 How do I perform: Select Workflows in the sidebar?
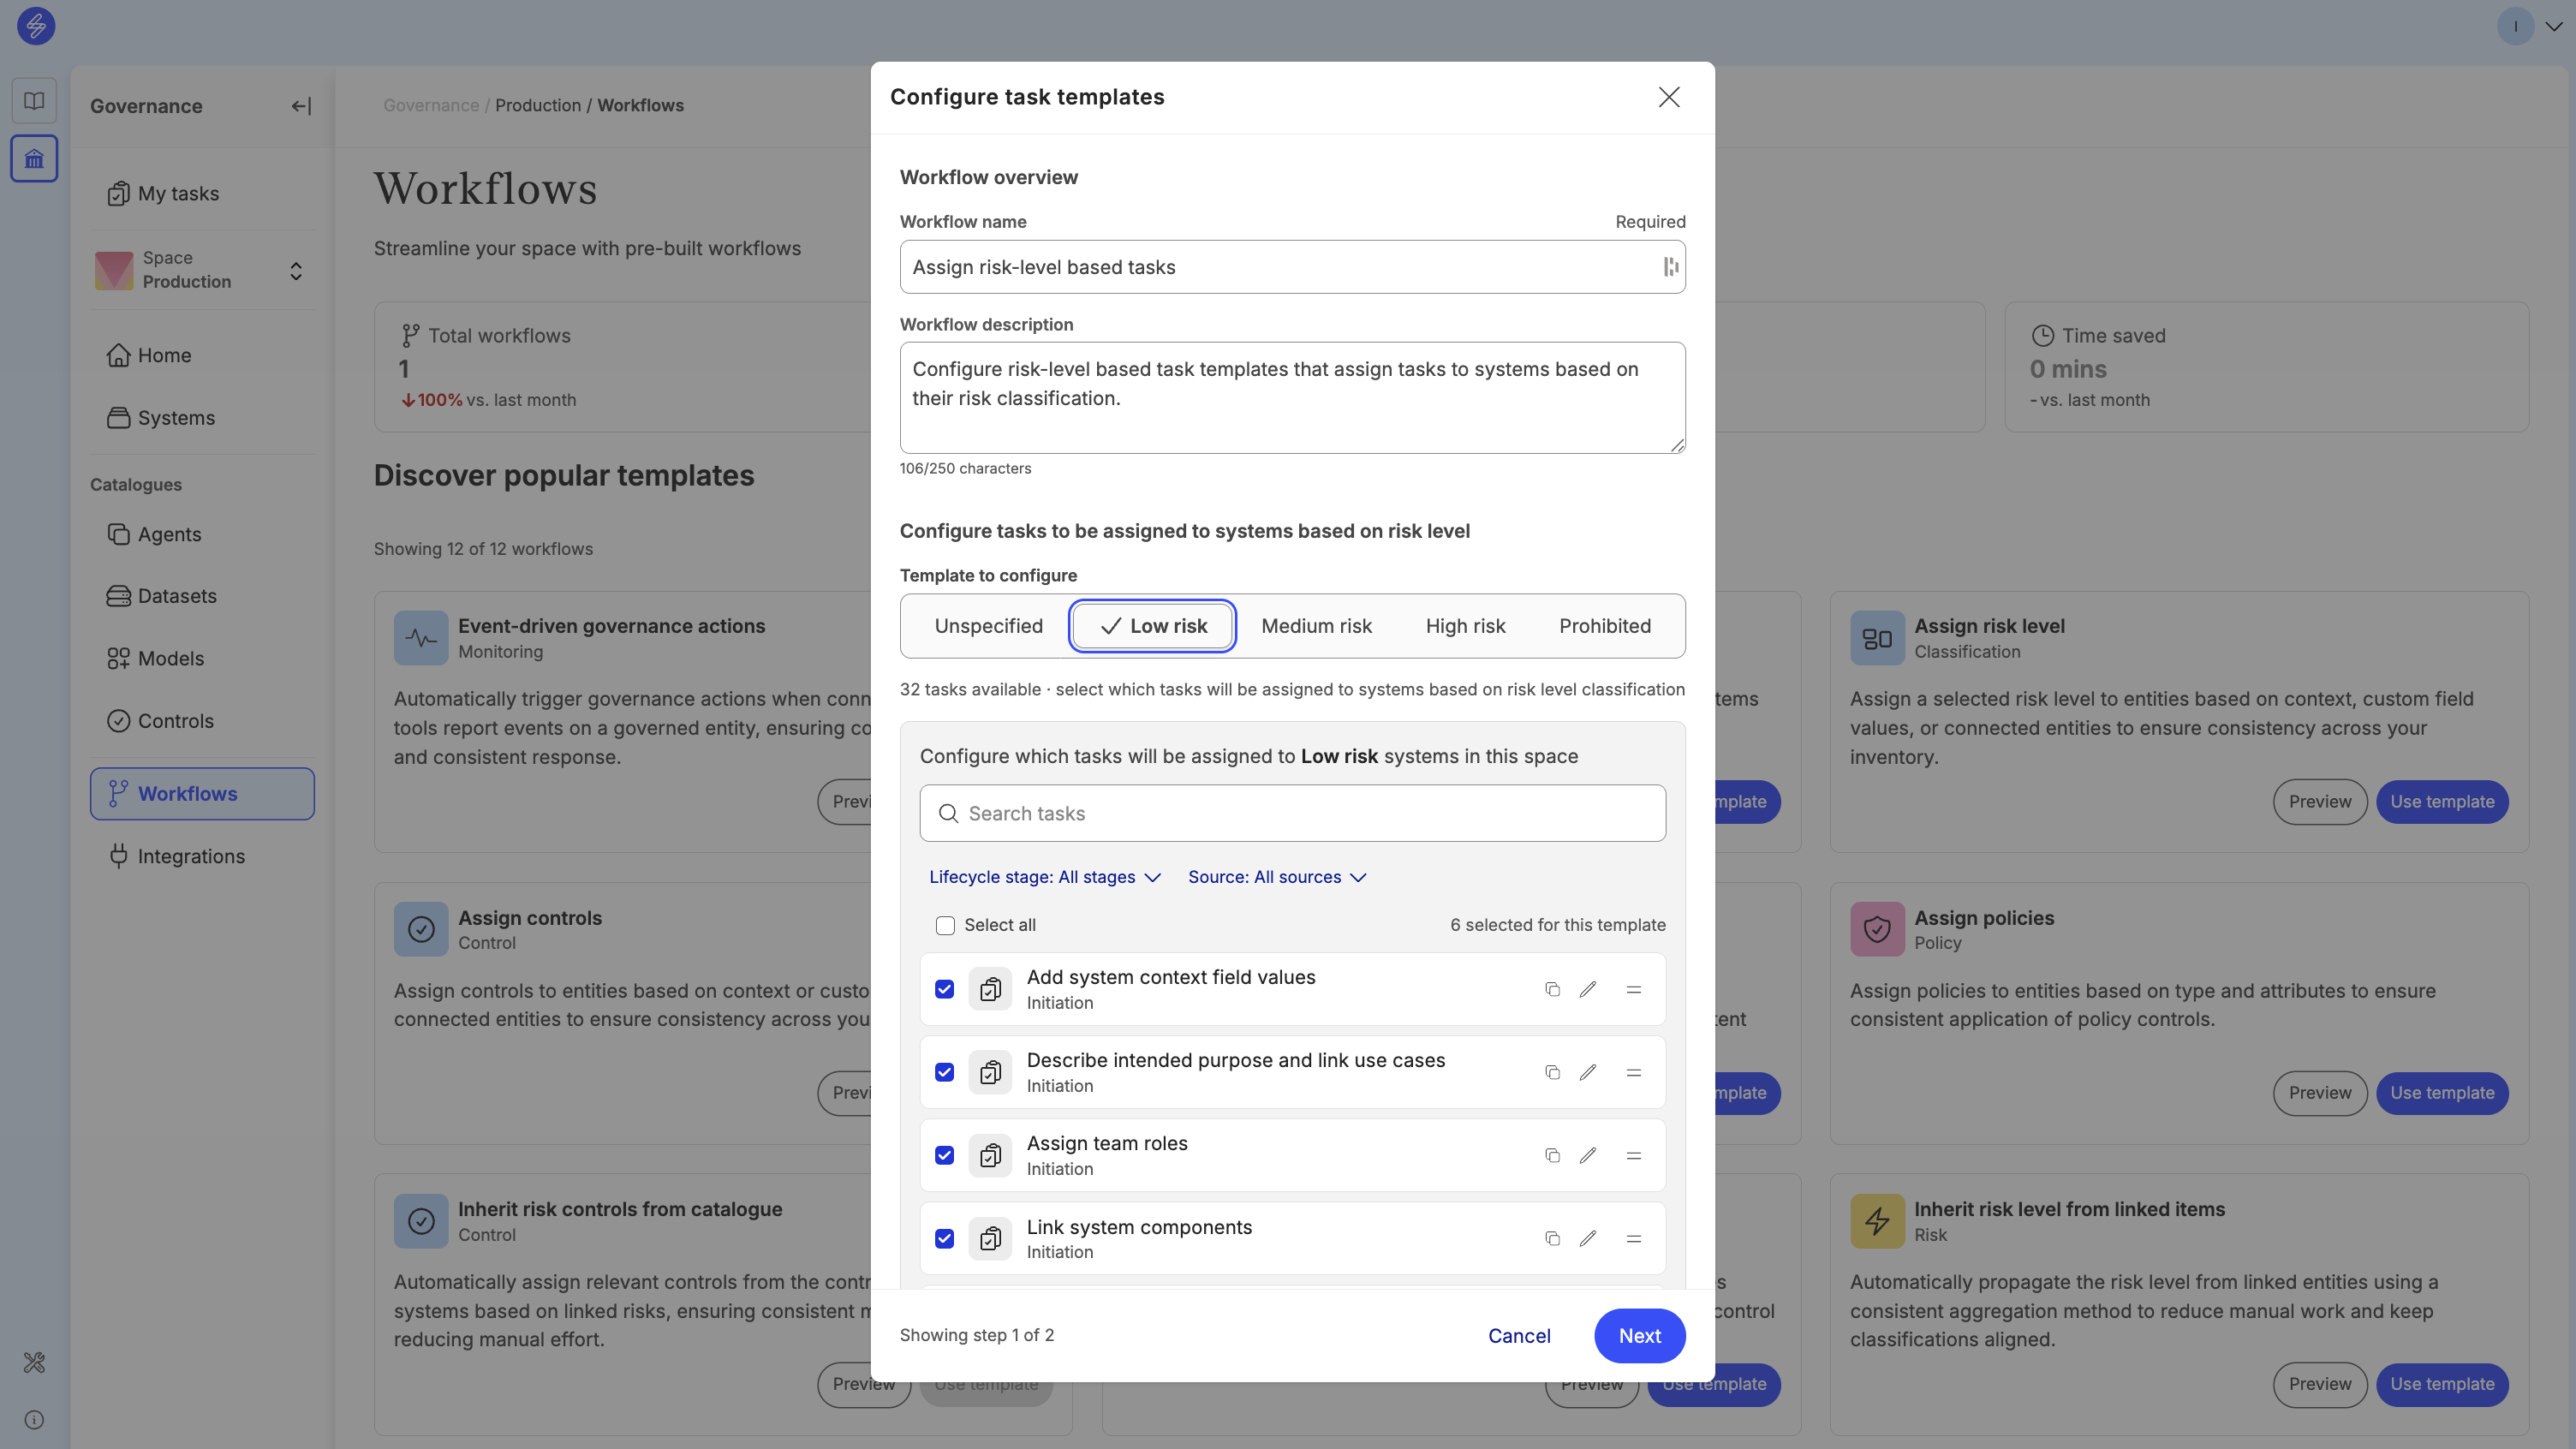[x=202, y=794]
